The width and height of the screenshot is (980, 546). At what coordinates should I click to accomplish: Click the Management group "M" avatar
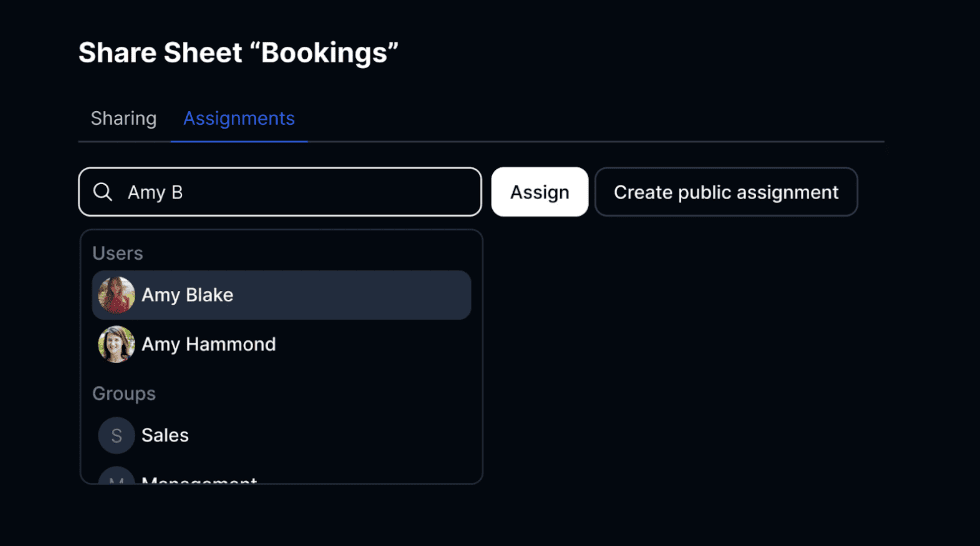pos(116,478)
